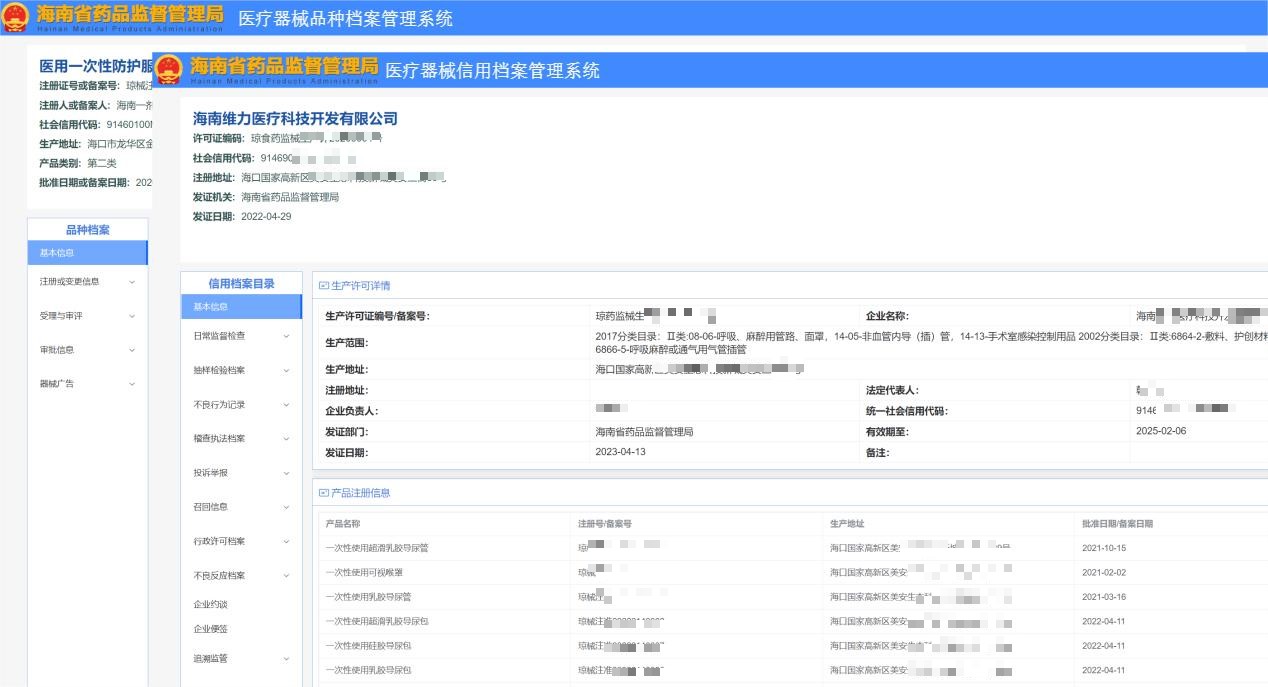Click the 注册号/备案号 column header
The image size is (1268, 687).
[605, 524]
